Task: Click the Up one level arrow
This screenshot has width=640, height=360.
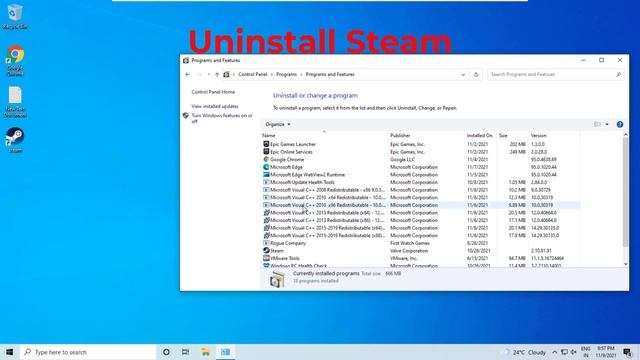Action: pos(217,74)
